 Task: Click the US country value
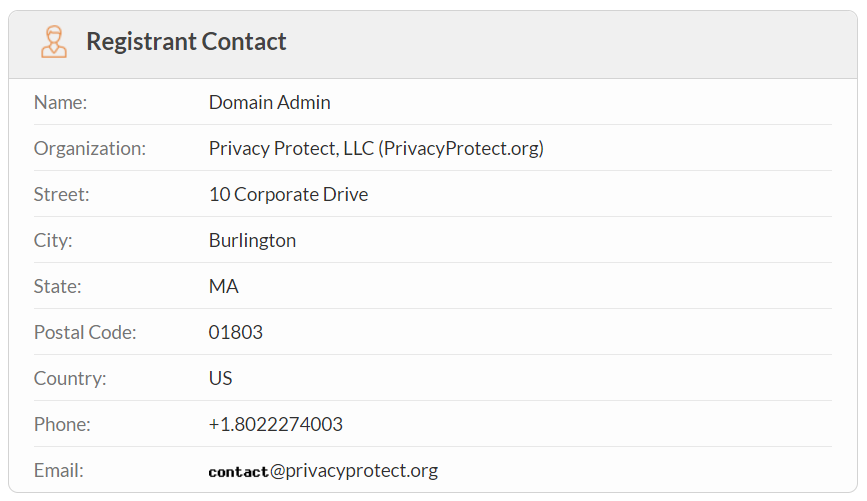pos(220,379)
